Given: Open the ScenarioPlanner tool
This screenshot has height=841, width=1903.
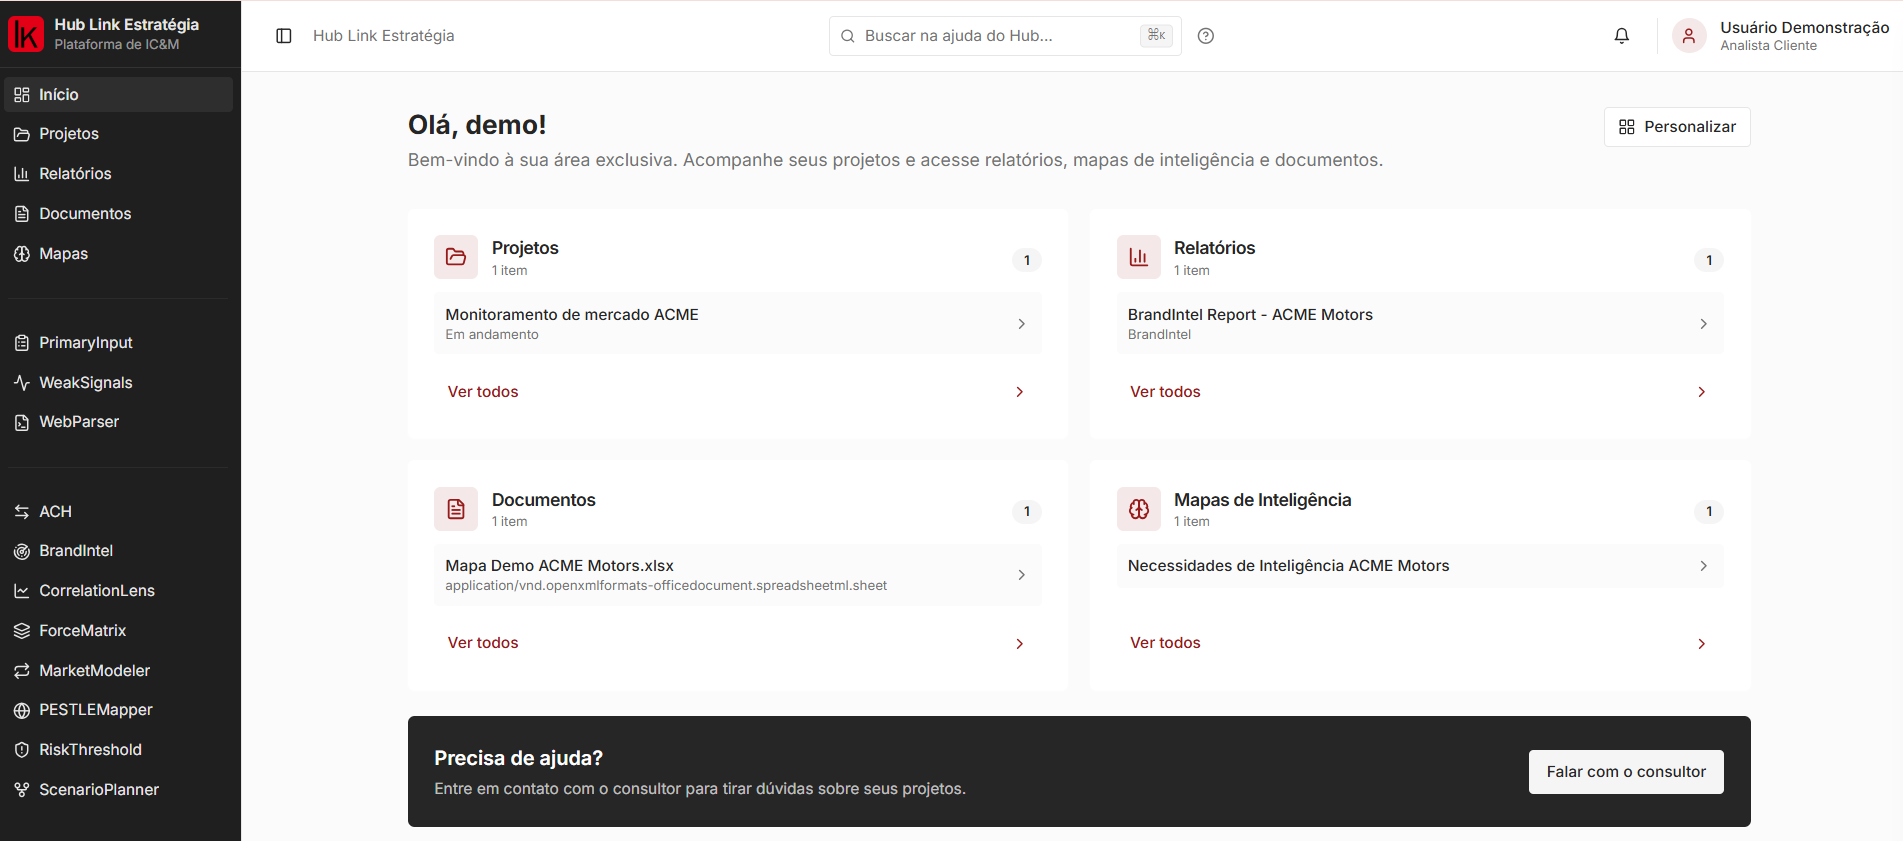Looking at the screenshot, I should coord(119,790).
